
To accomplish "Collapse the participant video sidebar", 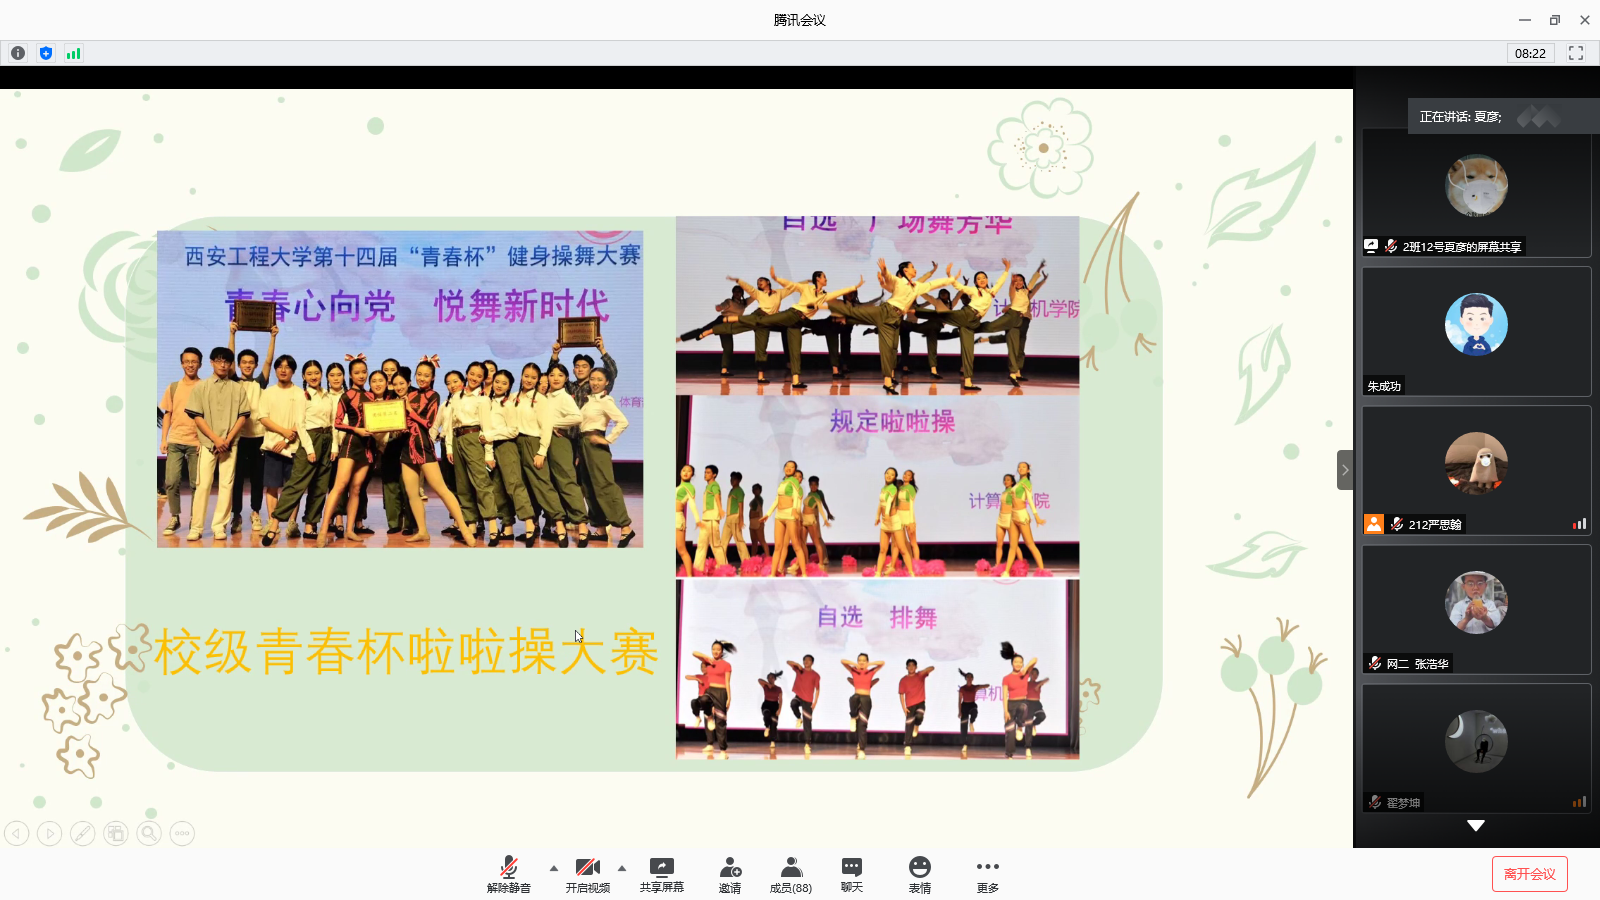I will (x=1345, y=470).
